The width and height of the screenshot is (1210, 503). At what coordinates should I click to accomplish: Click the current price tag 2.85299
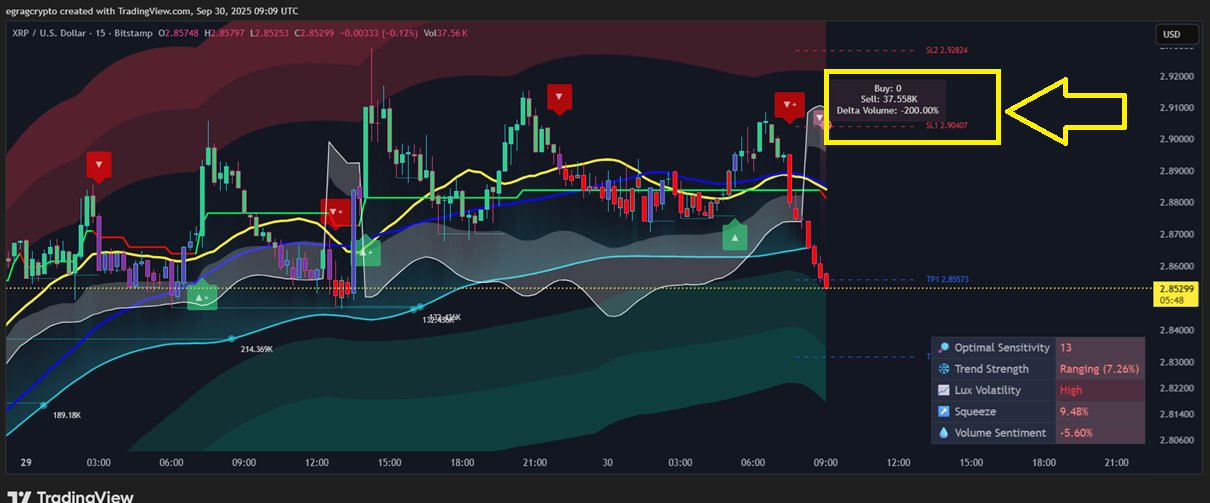(1178, 288)
